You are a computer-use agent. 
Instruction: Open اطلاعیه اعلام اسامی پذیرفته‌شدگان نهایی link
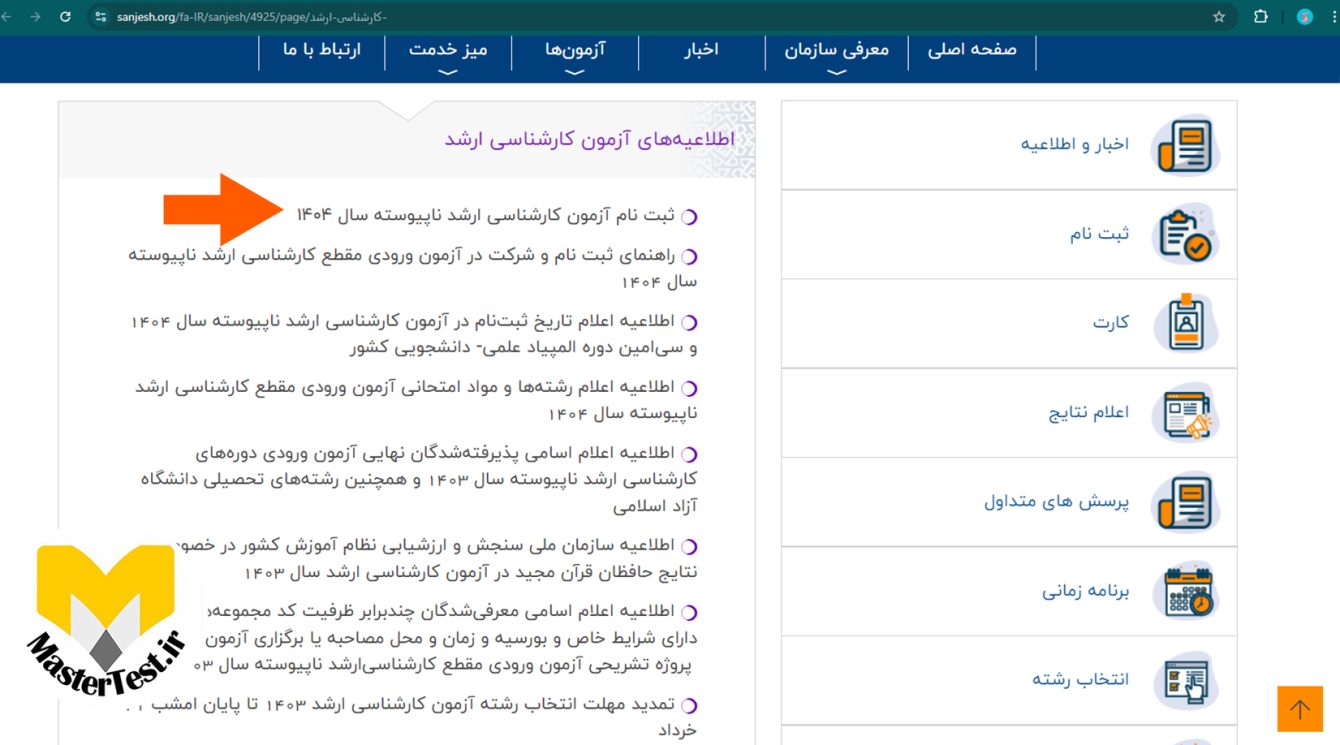coord(418,479)
